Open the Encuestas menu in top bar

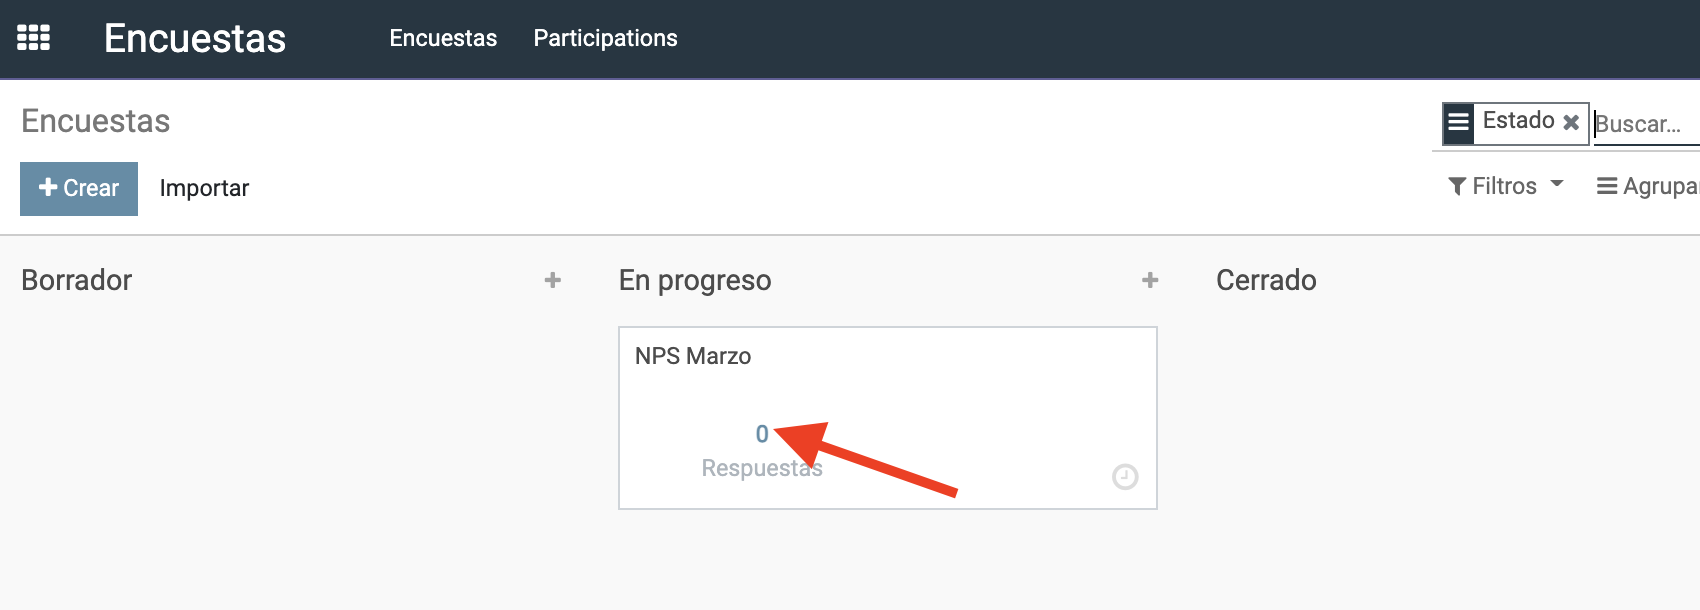tap(443, 38)
